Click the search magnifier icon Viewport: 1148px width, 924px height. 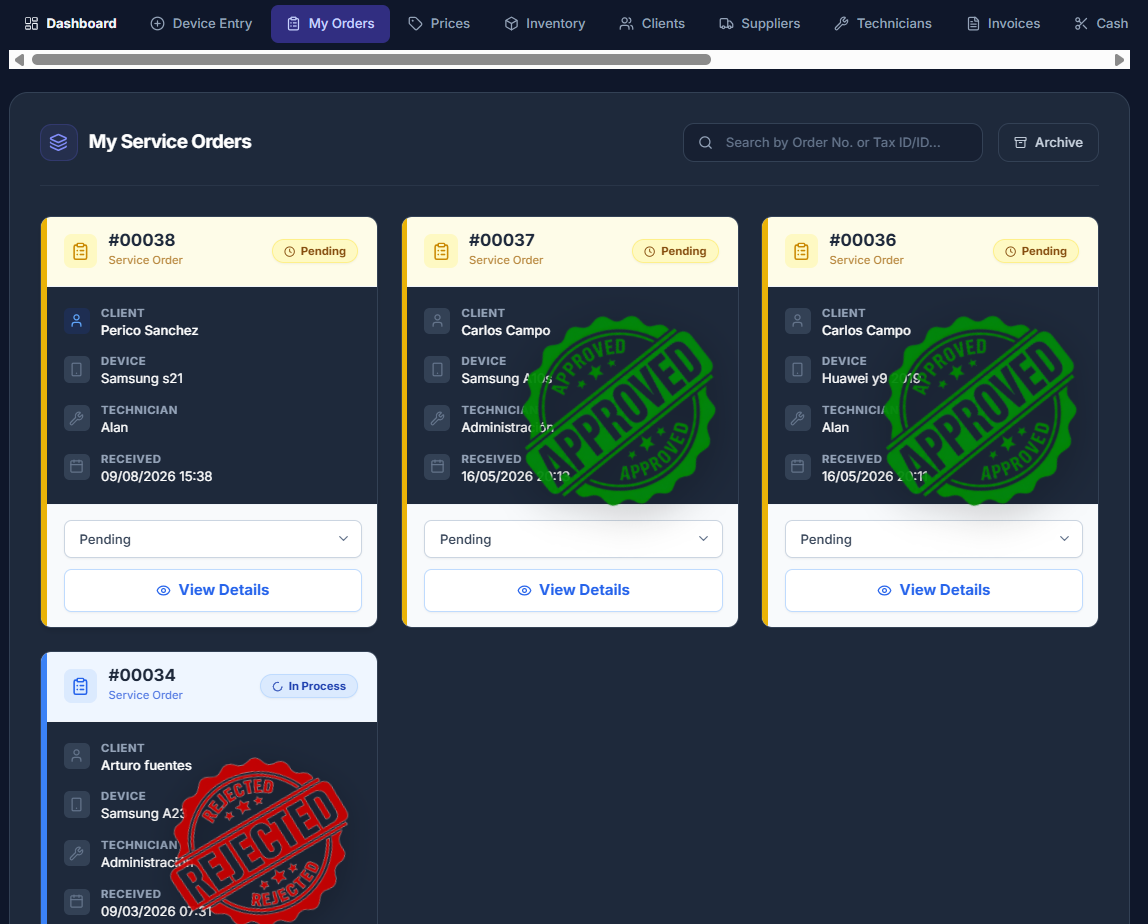pos(705,142)
